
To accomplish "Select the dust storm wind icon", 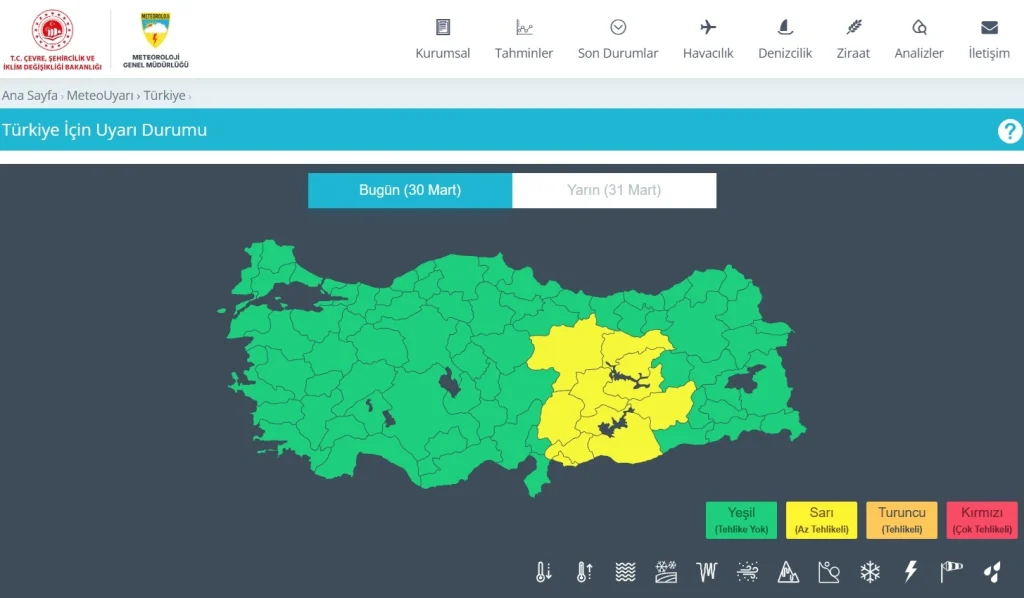I will coord(747,572).
